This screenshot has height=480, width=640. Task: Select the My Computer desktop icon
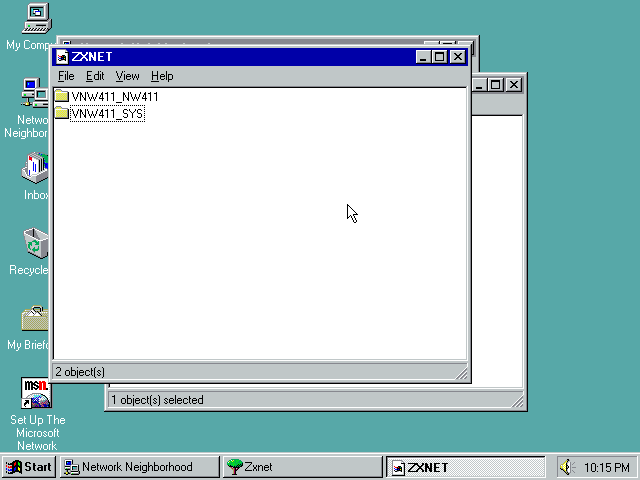click(x=37, y=18)
